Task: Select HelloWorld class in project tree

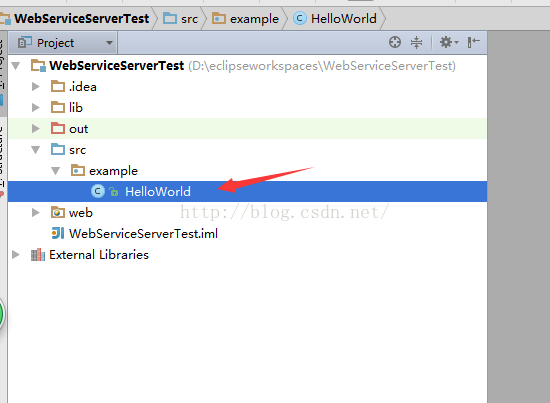Action: (158, 192)
